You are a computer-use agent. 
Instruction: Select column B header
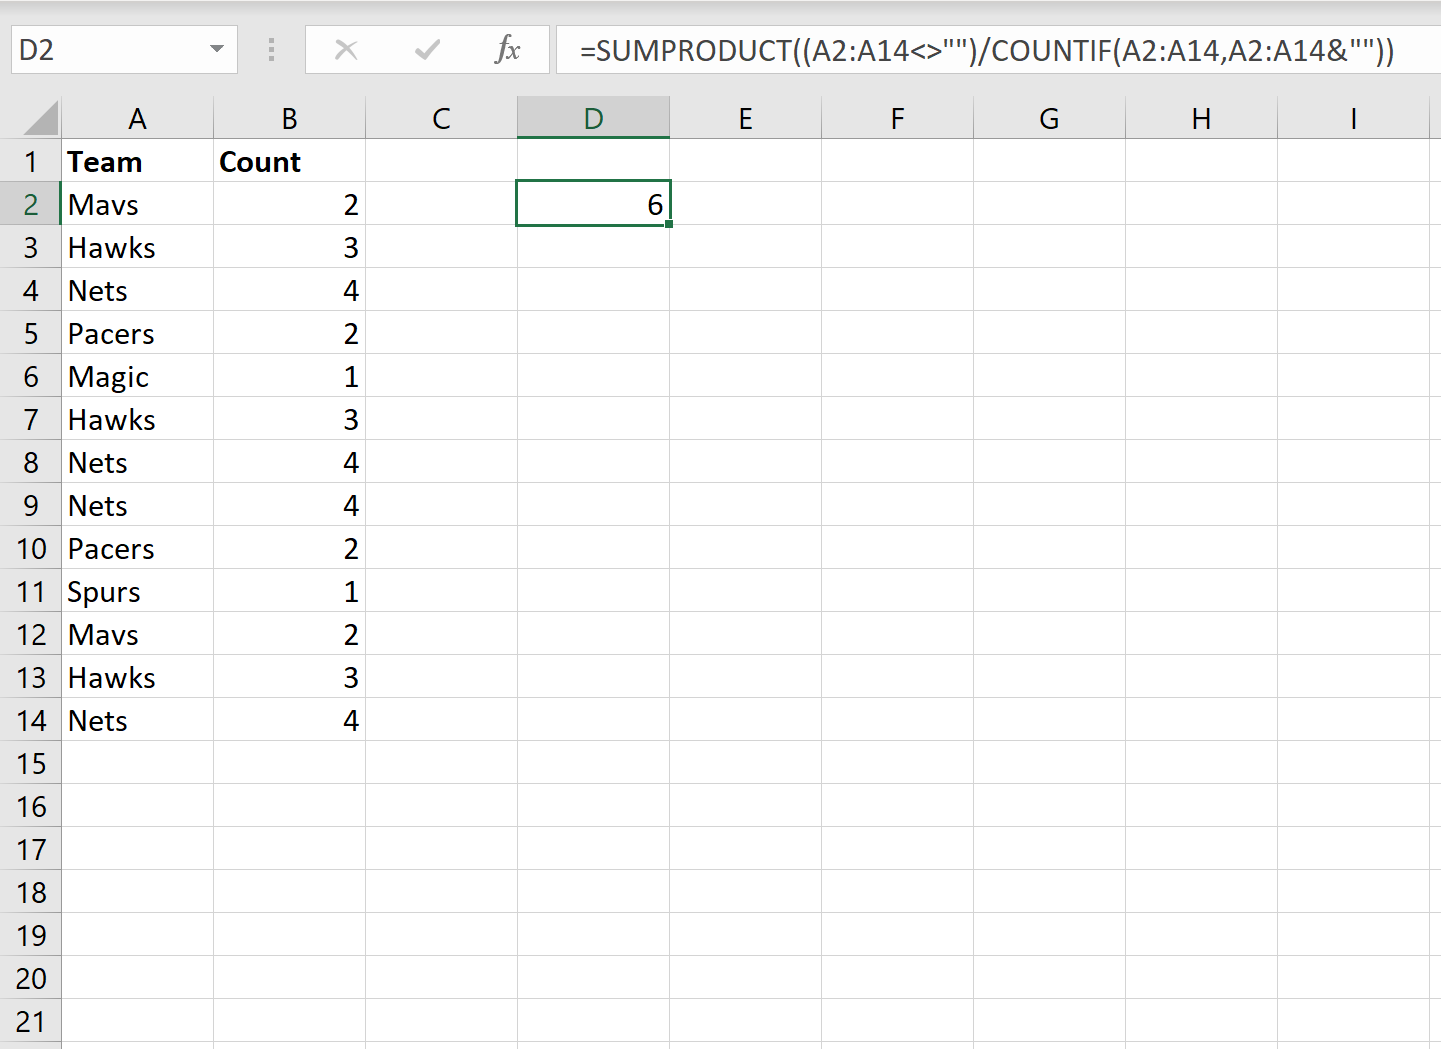coord(289,119)
